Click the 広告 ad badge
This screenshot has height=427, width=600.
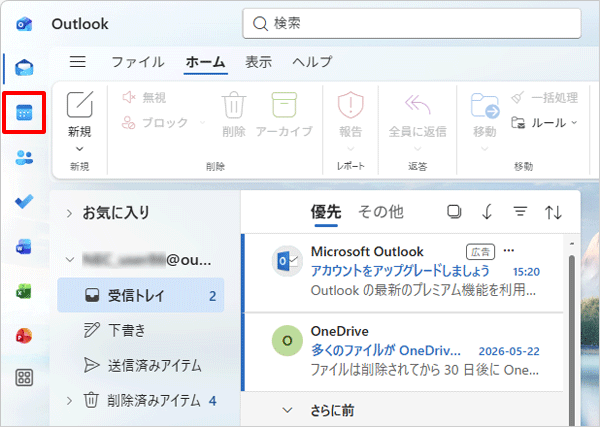(480, 252)
